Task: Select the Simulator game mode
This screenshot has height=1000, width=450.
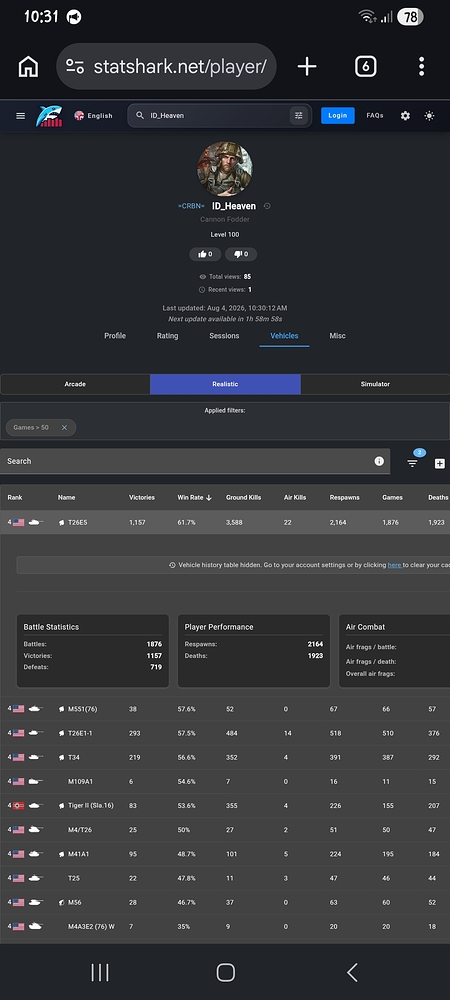Action: [x=375, y=384]
